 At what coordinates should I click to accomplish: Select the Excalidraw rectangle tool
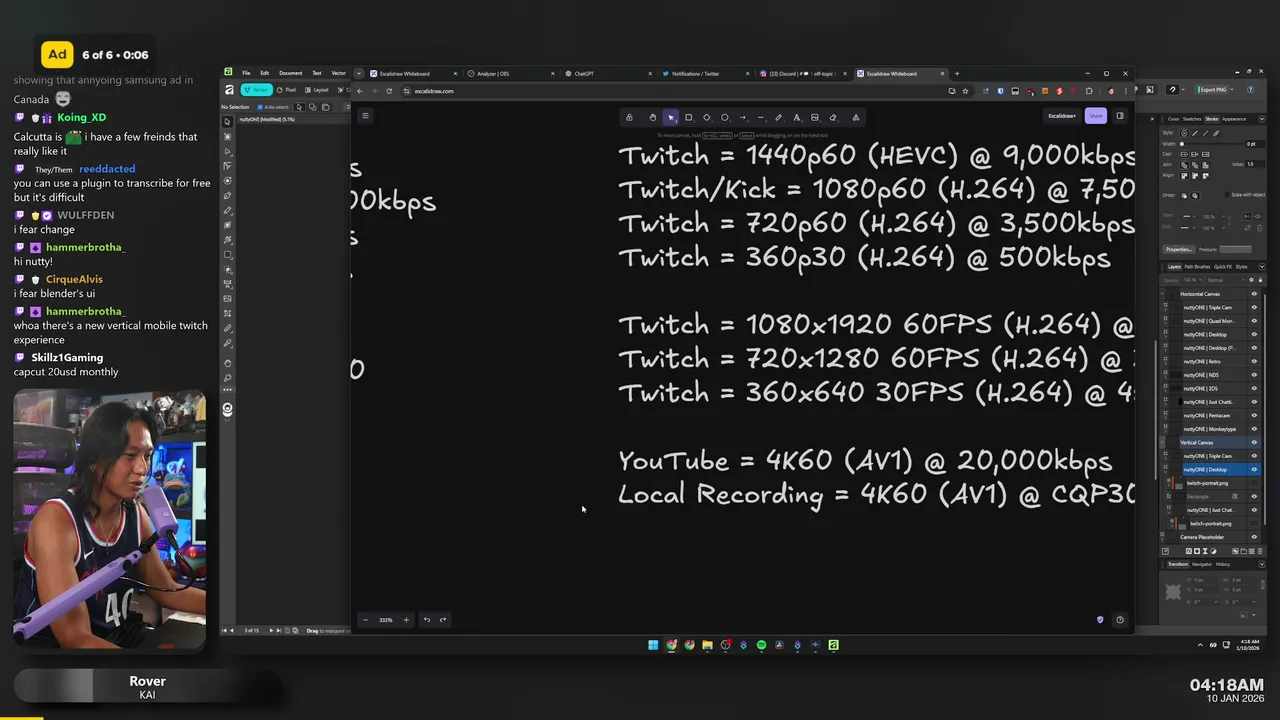tap(688, 117)
